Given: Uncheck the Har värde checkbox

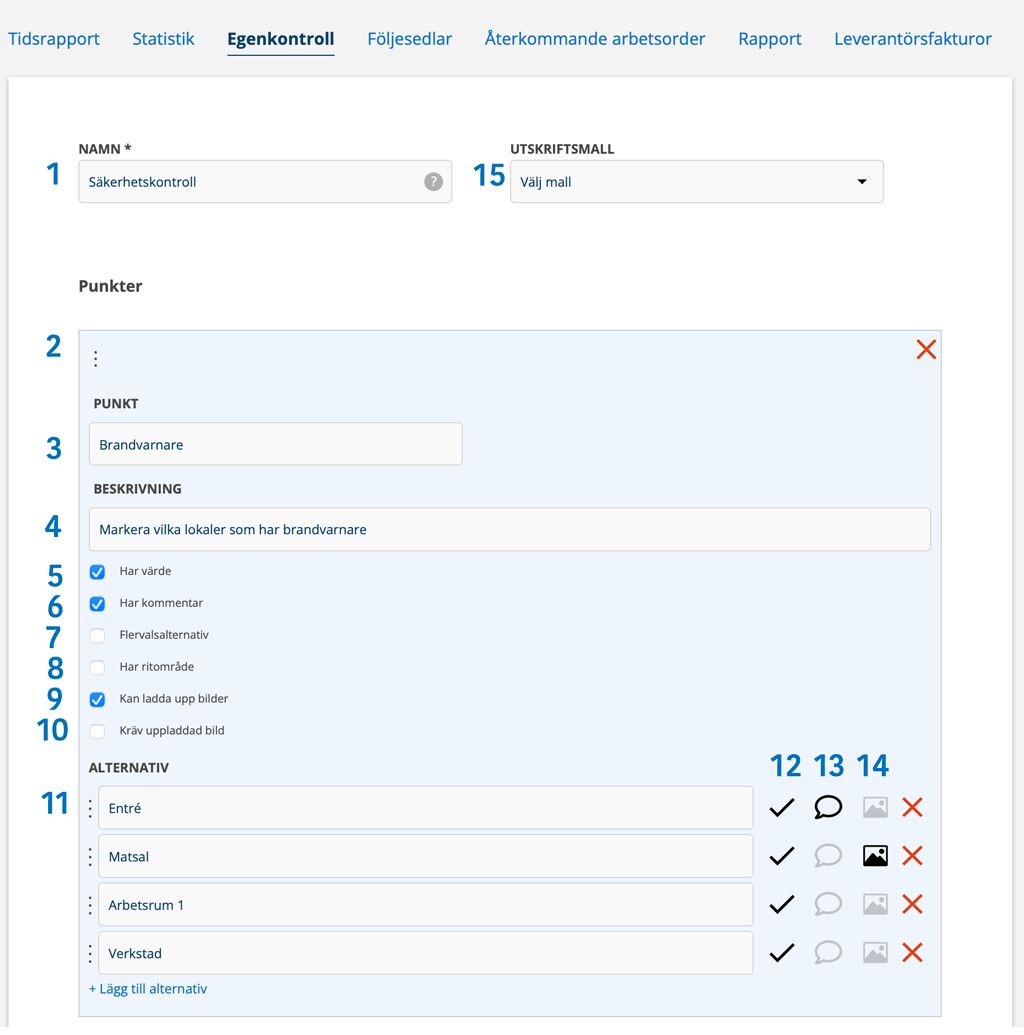Looking at the screenshot, I should [x=98, y=572].
